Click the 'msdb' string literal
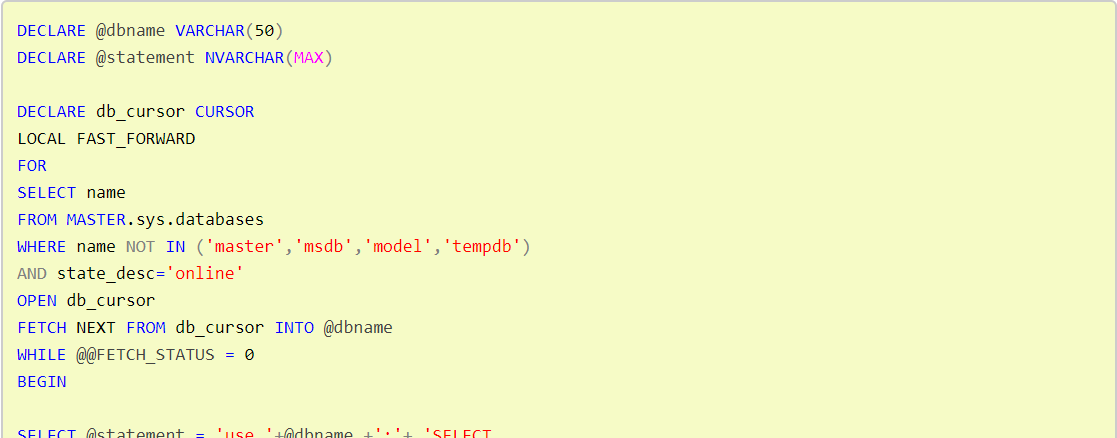This screenshot has height=438, width=1117. (x=323, y=246)
